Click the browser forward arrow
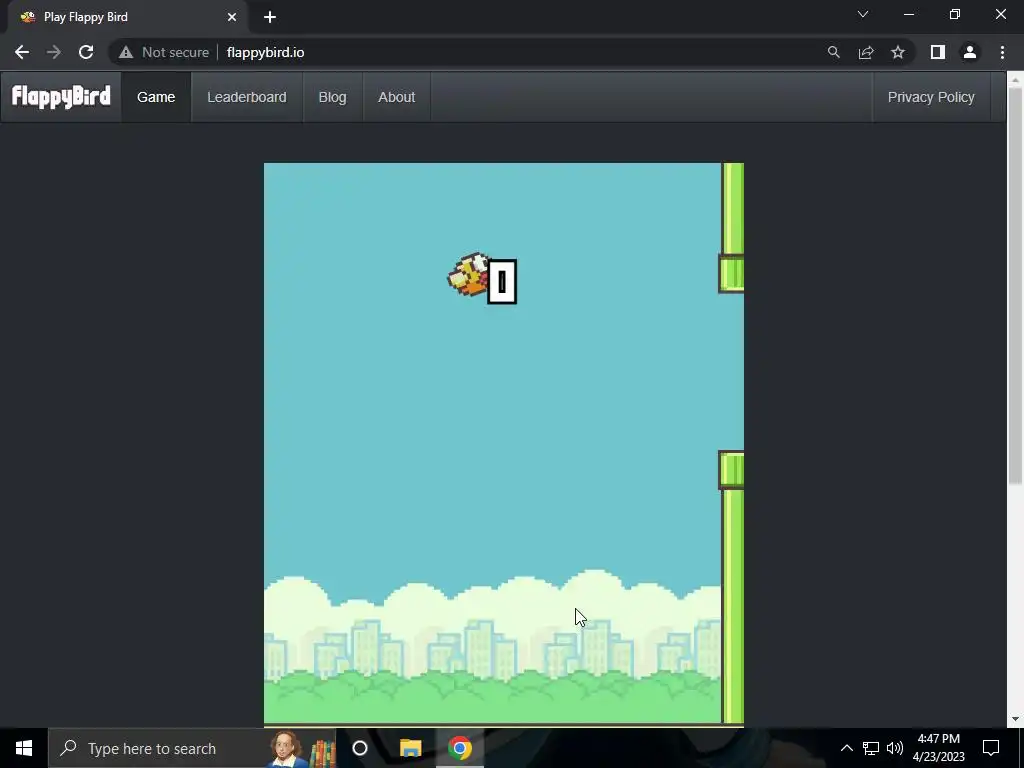The width and height of the screenshot is (1024, 768). click(54, 52)
